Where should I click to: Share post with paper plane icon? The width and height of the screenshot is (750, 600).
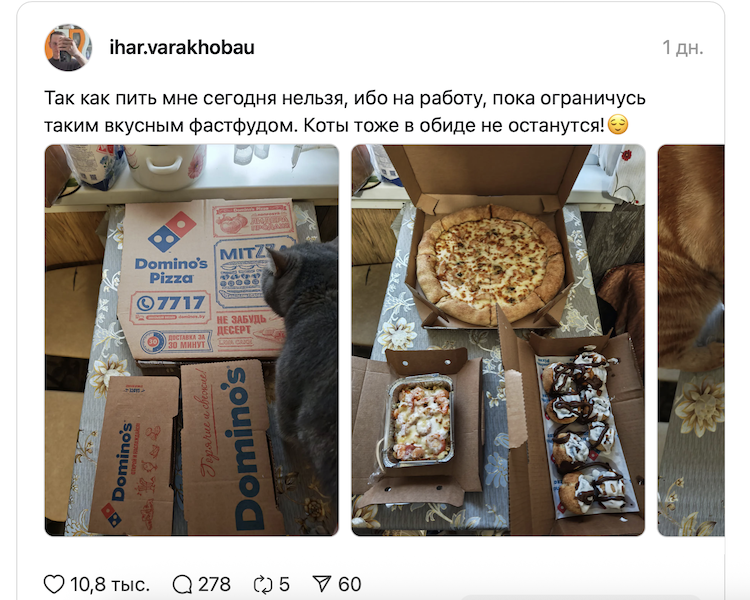tap(321, 584)
